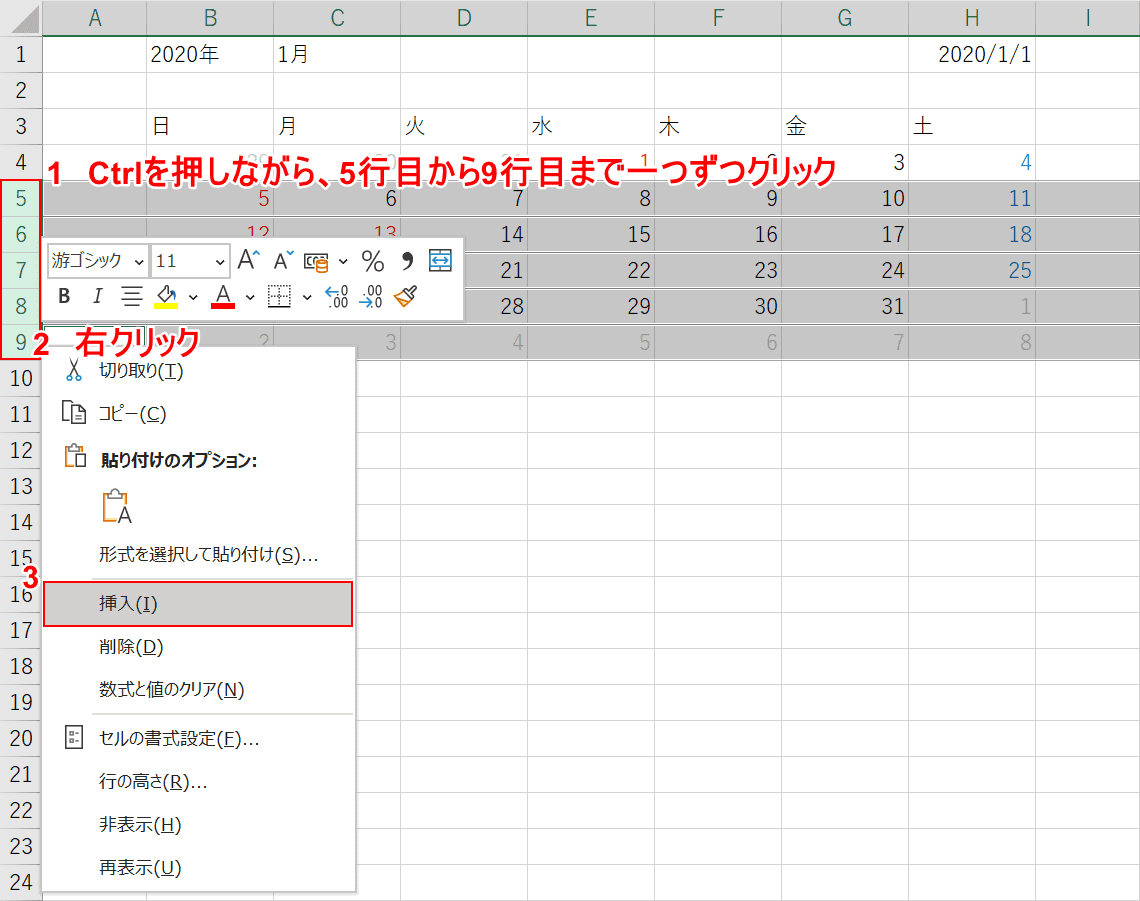Select column B header
This screenshot has height=901, width=1140.
pyautogui.click(x=210, y=18)
